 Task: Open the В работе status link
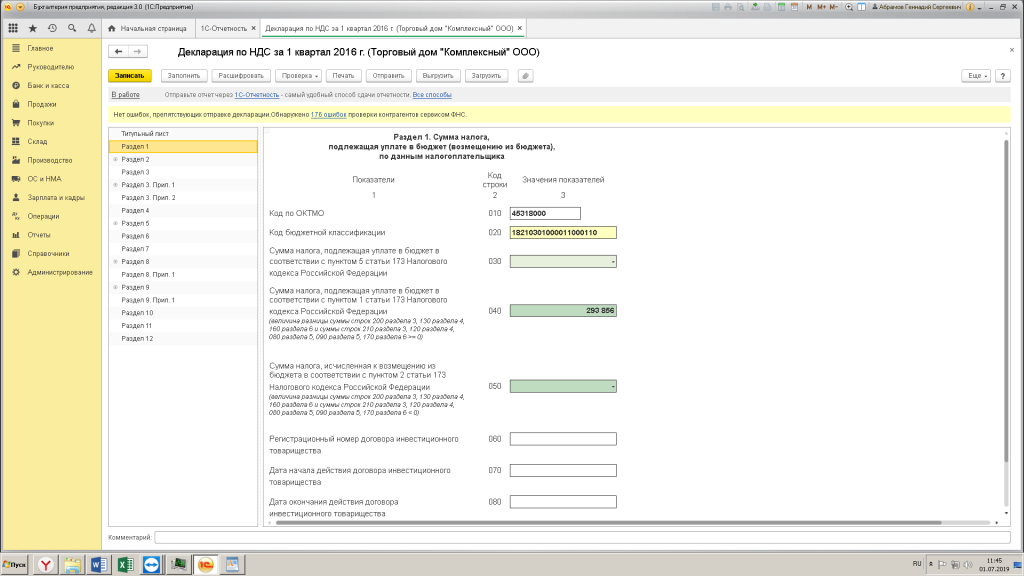125,95
